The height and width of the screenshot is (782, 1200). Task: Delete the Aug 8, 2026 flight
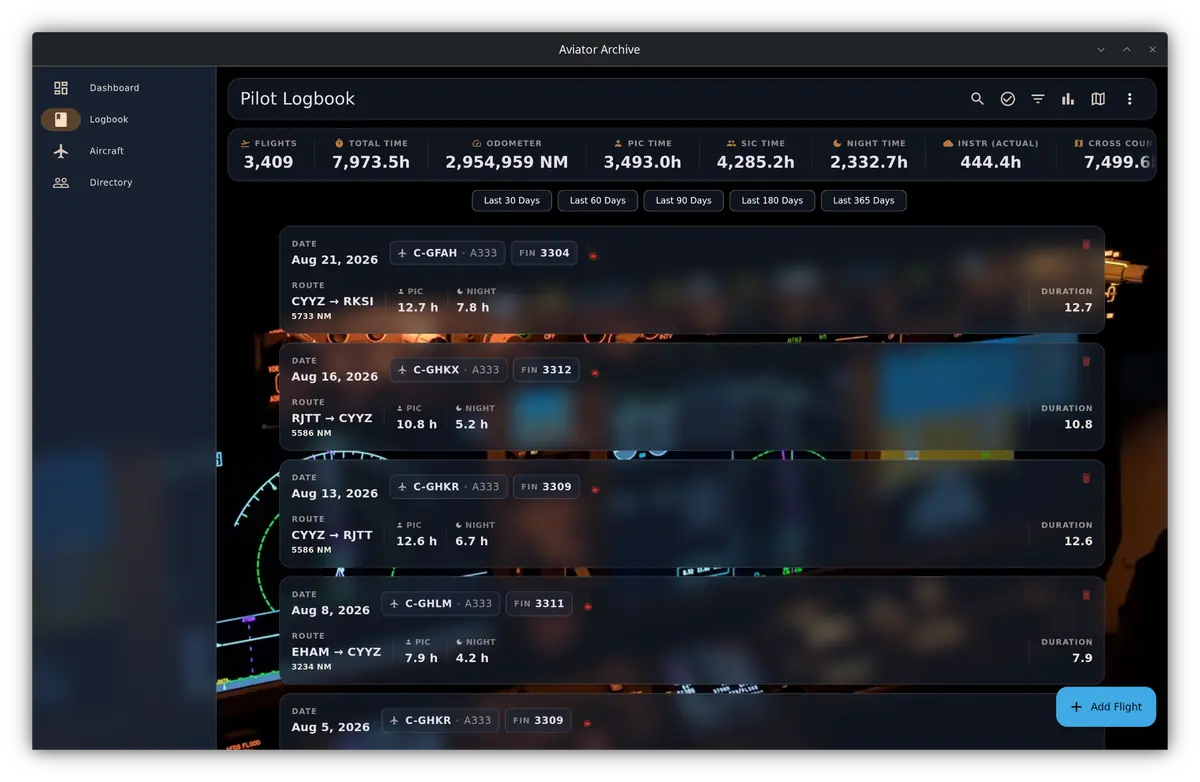[x=1087, y=596]
